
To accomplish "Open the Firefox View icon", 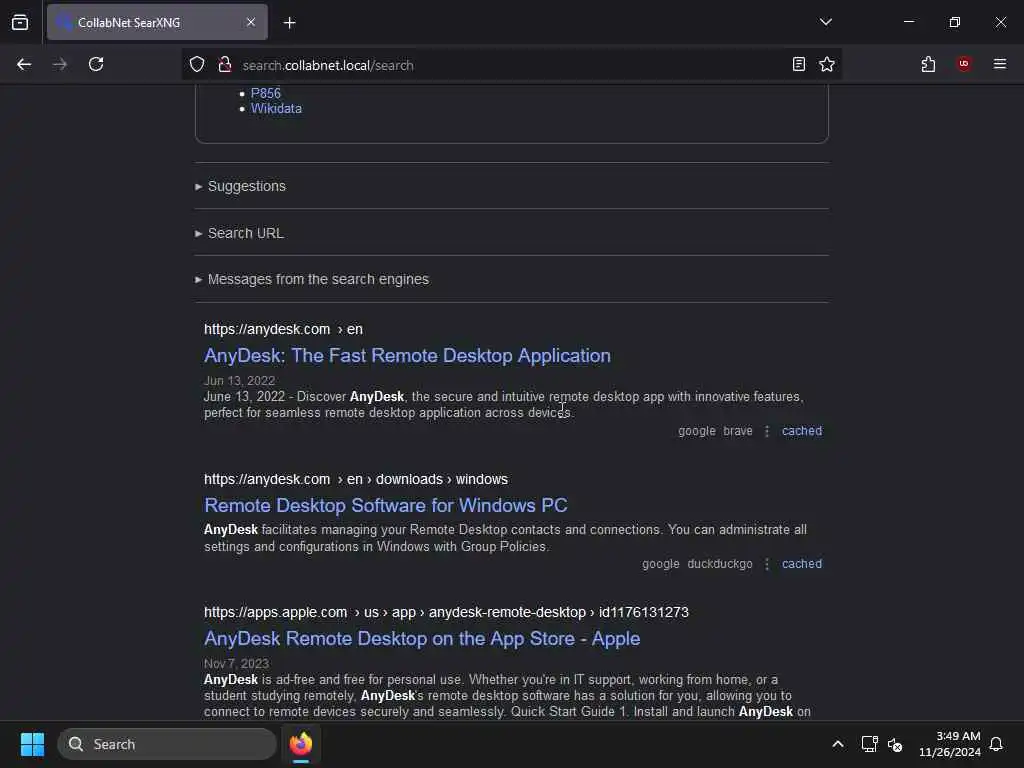I will pyautogui.click(x=20, y=22).
